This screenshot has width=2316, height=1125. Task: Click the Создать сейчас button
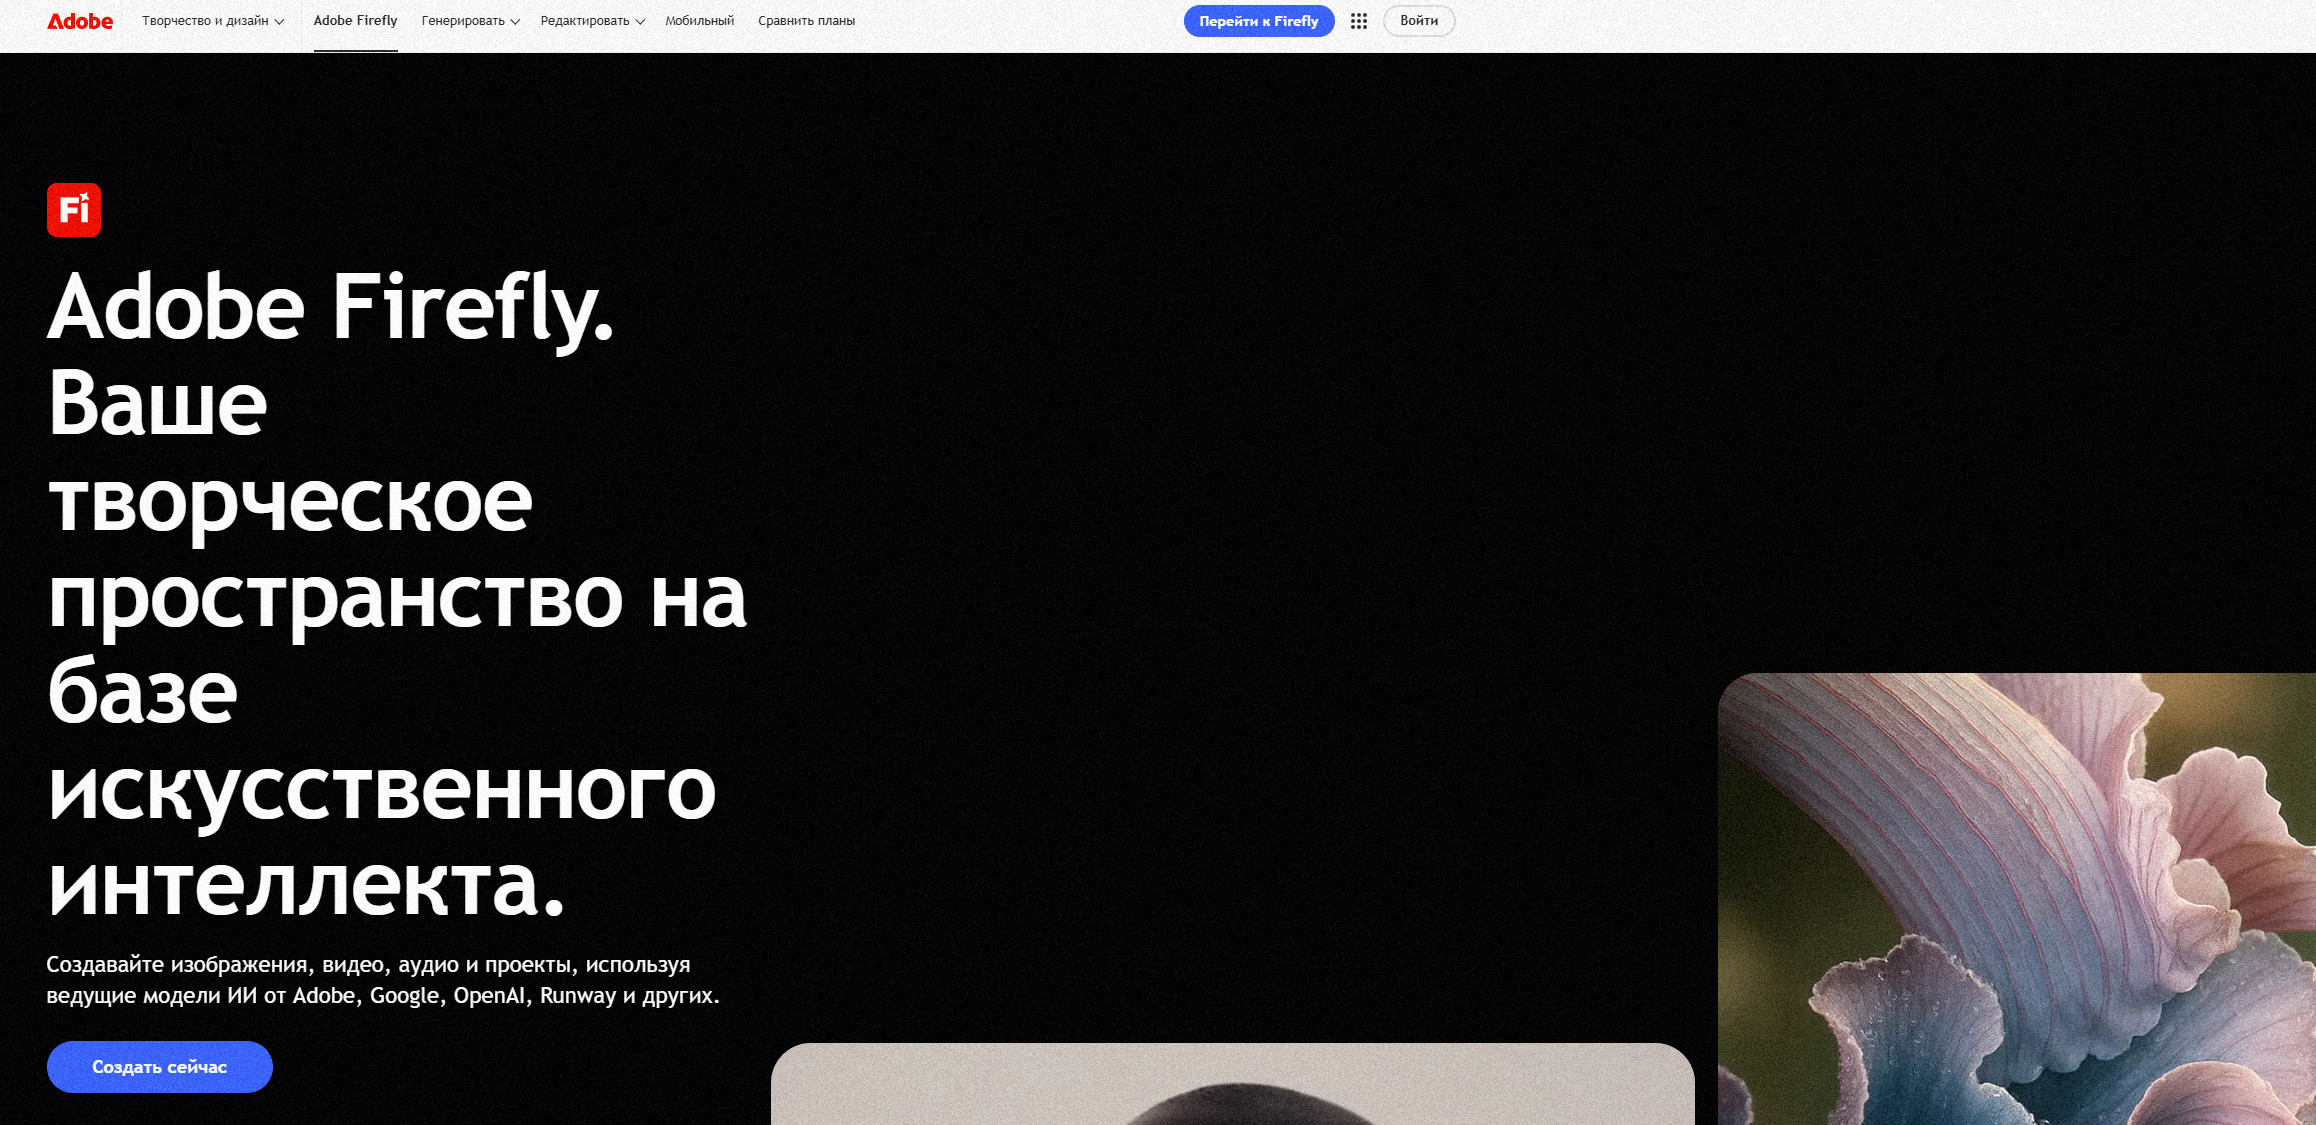(160, 1067)
